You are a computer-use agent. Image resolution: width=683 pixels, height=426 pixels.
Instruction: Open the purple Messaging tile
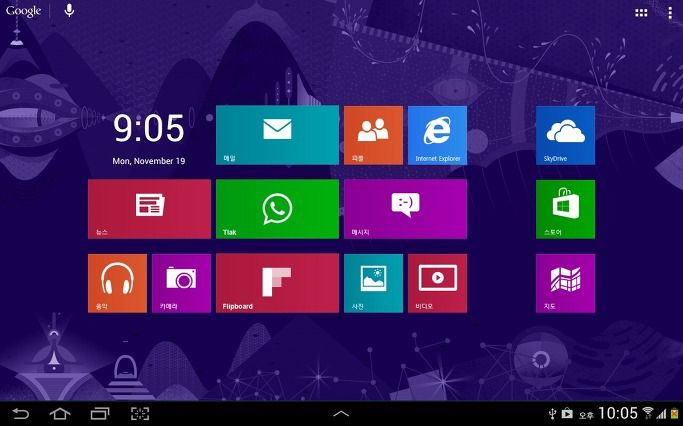pos(406,209)
